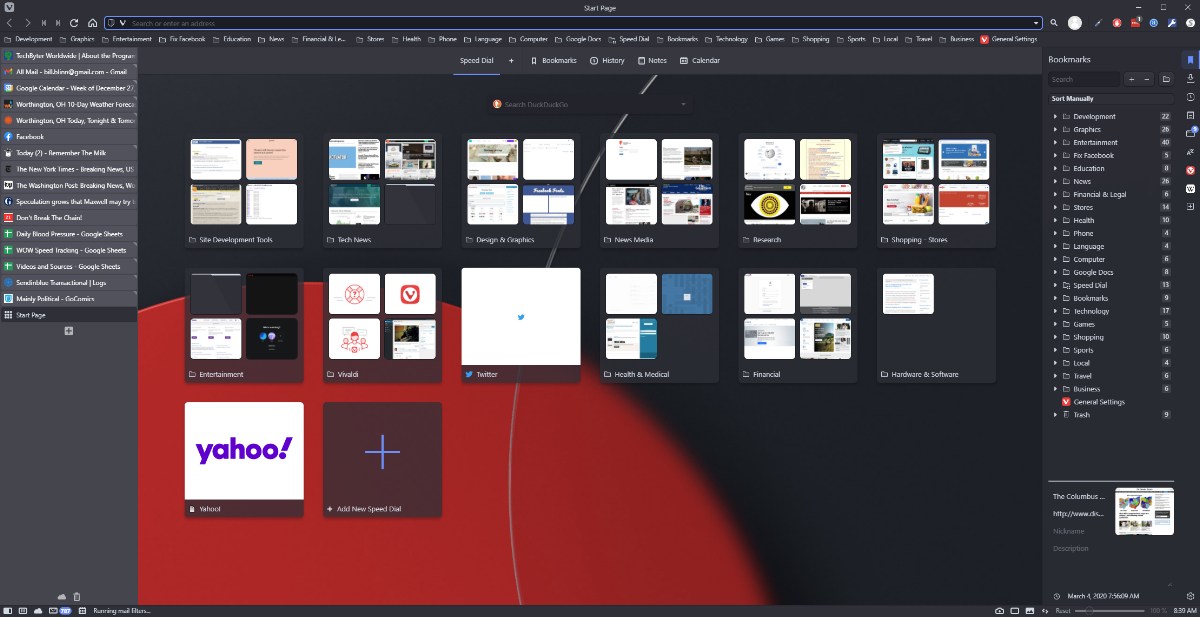Expand the Entertainment folder in Bookmarks panel
Viewport: 1200px width, 617px height.
[x=1055, y=143]
